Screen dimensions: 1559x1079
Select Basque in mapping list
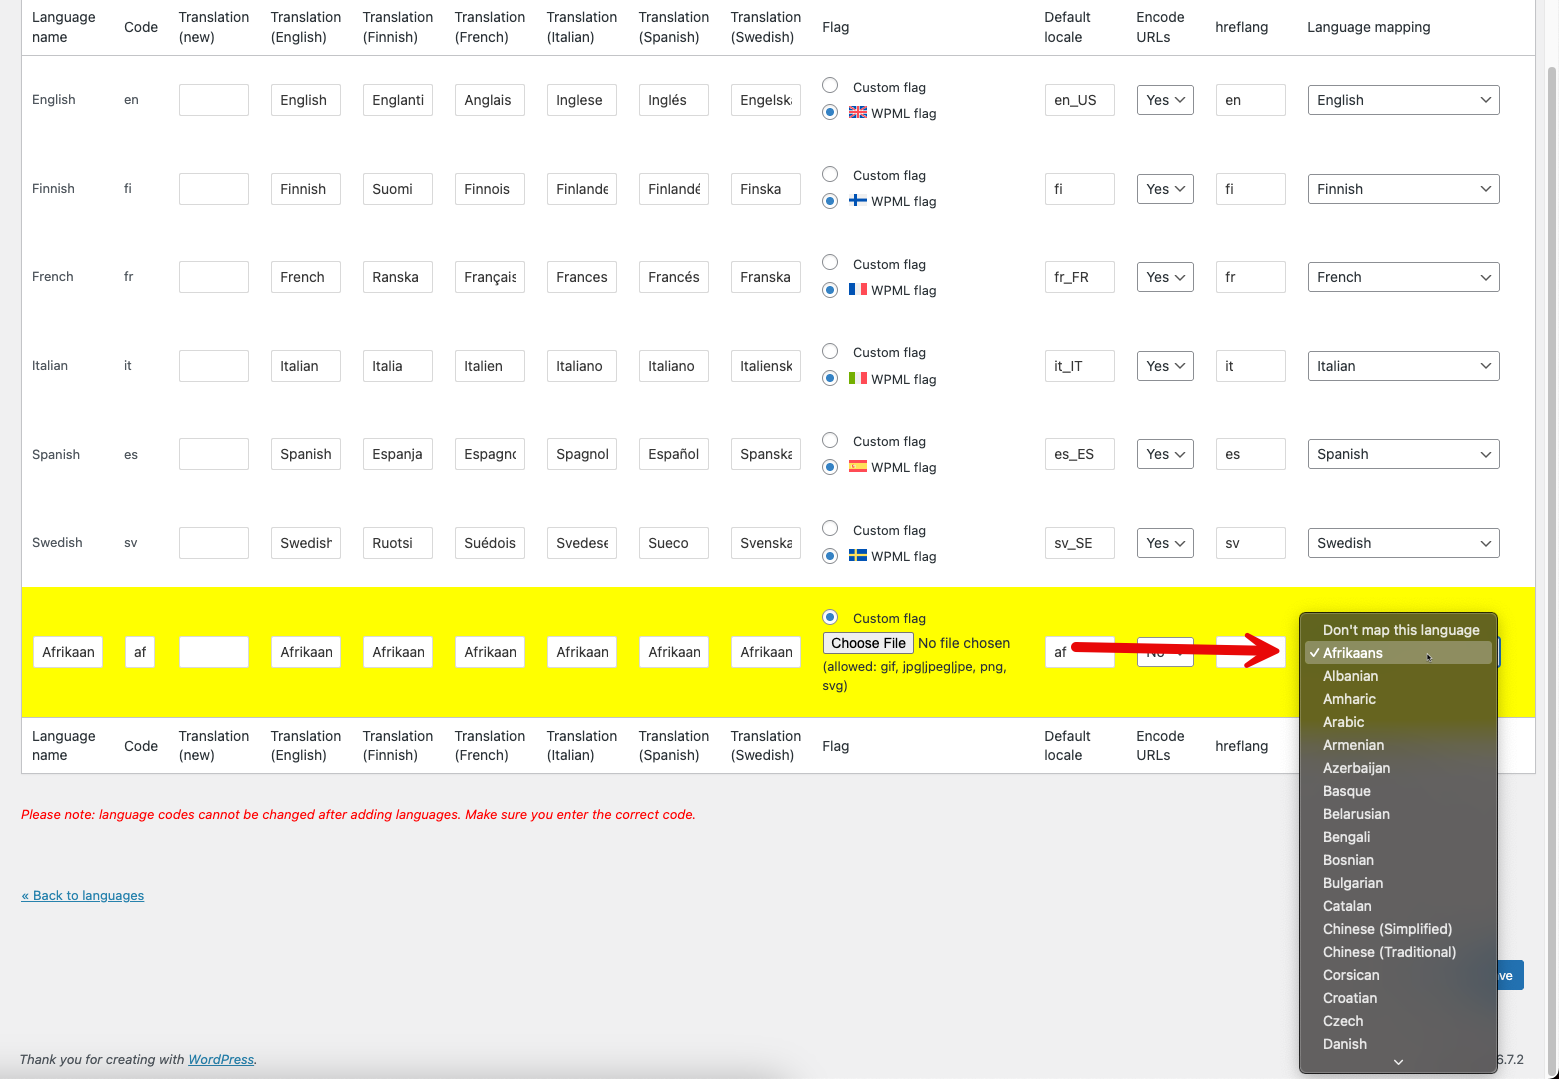pos(1398,791)
